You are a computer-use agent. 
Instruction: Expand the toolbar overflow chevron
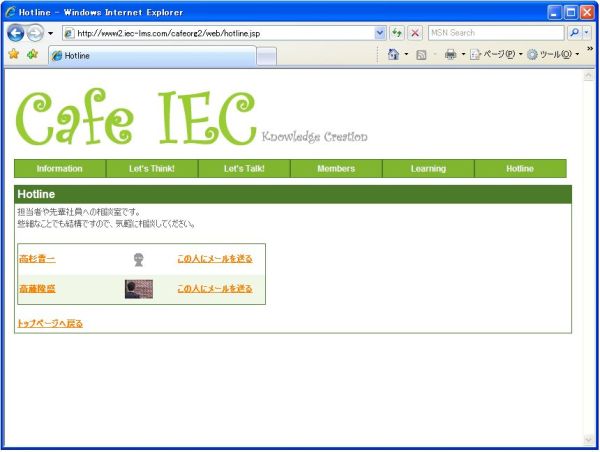pyautogui.click(x=590, y=49)
